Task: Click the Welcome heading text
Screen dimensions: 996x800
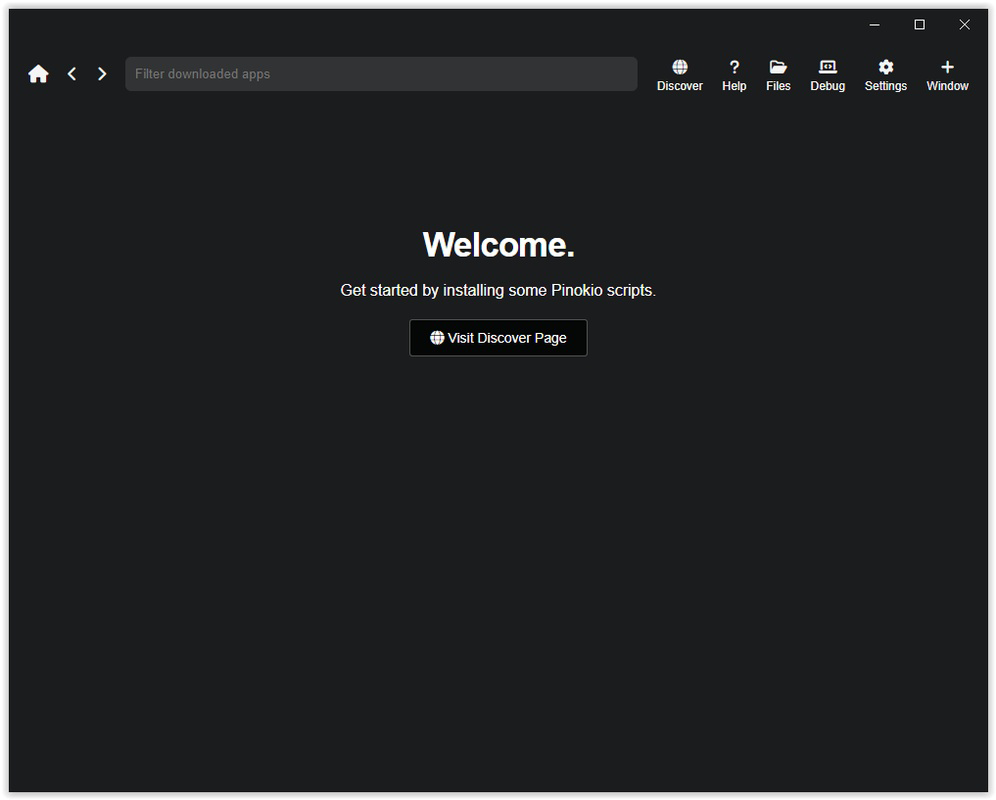Action: pyautogui.click(x=498, y=244)
